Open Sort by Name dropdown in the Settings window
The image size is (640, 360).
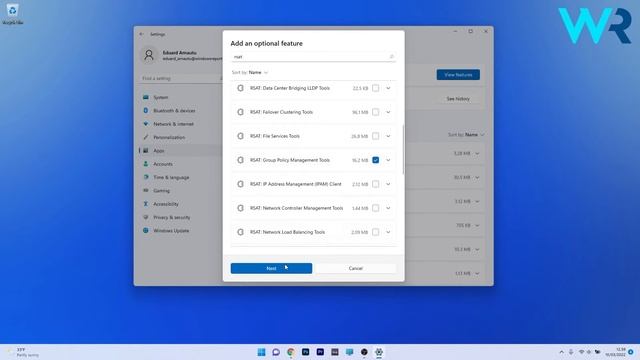pos(466,134)
